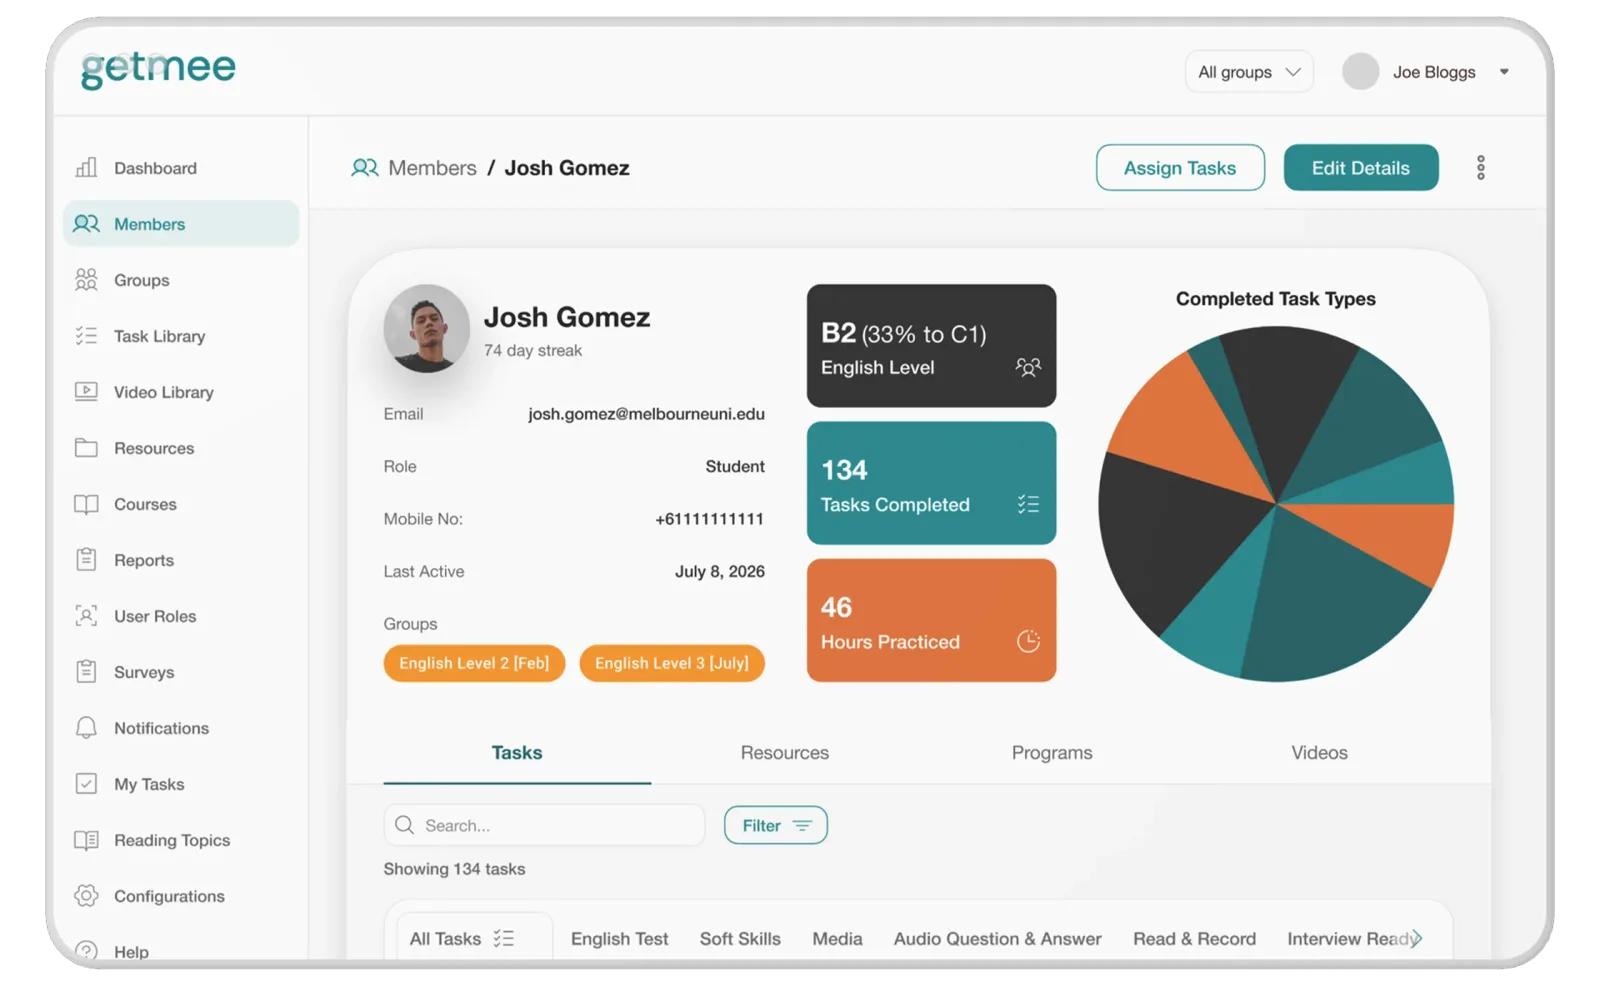The image size is (1600, 986).
Task: Open the All groups dropdown
Action: pos(1249,71)
